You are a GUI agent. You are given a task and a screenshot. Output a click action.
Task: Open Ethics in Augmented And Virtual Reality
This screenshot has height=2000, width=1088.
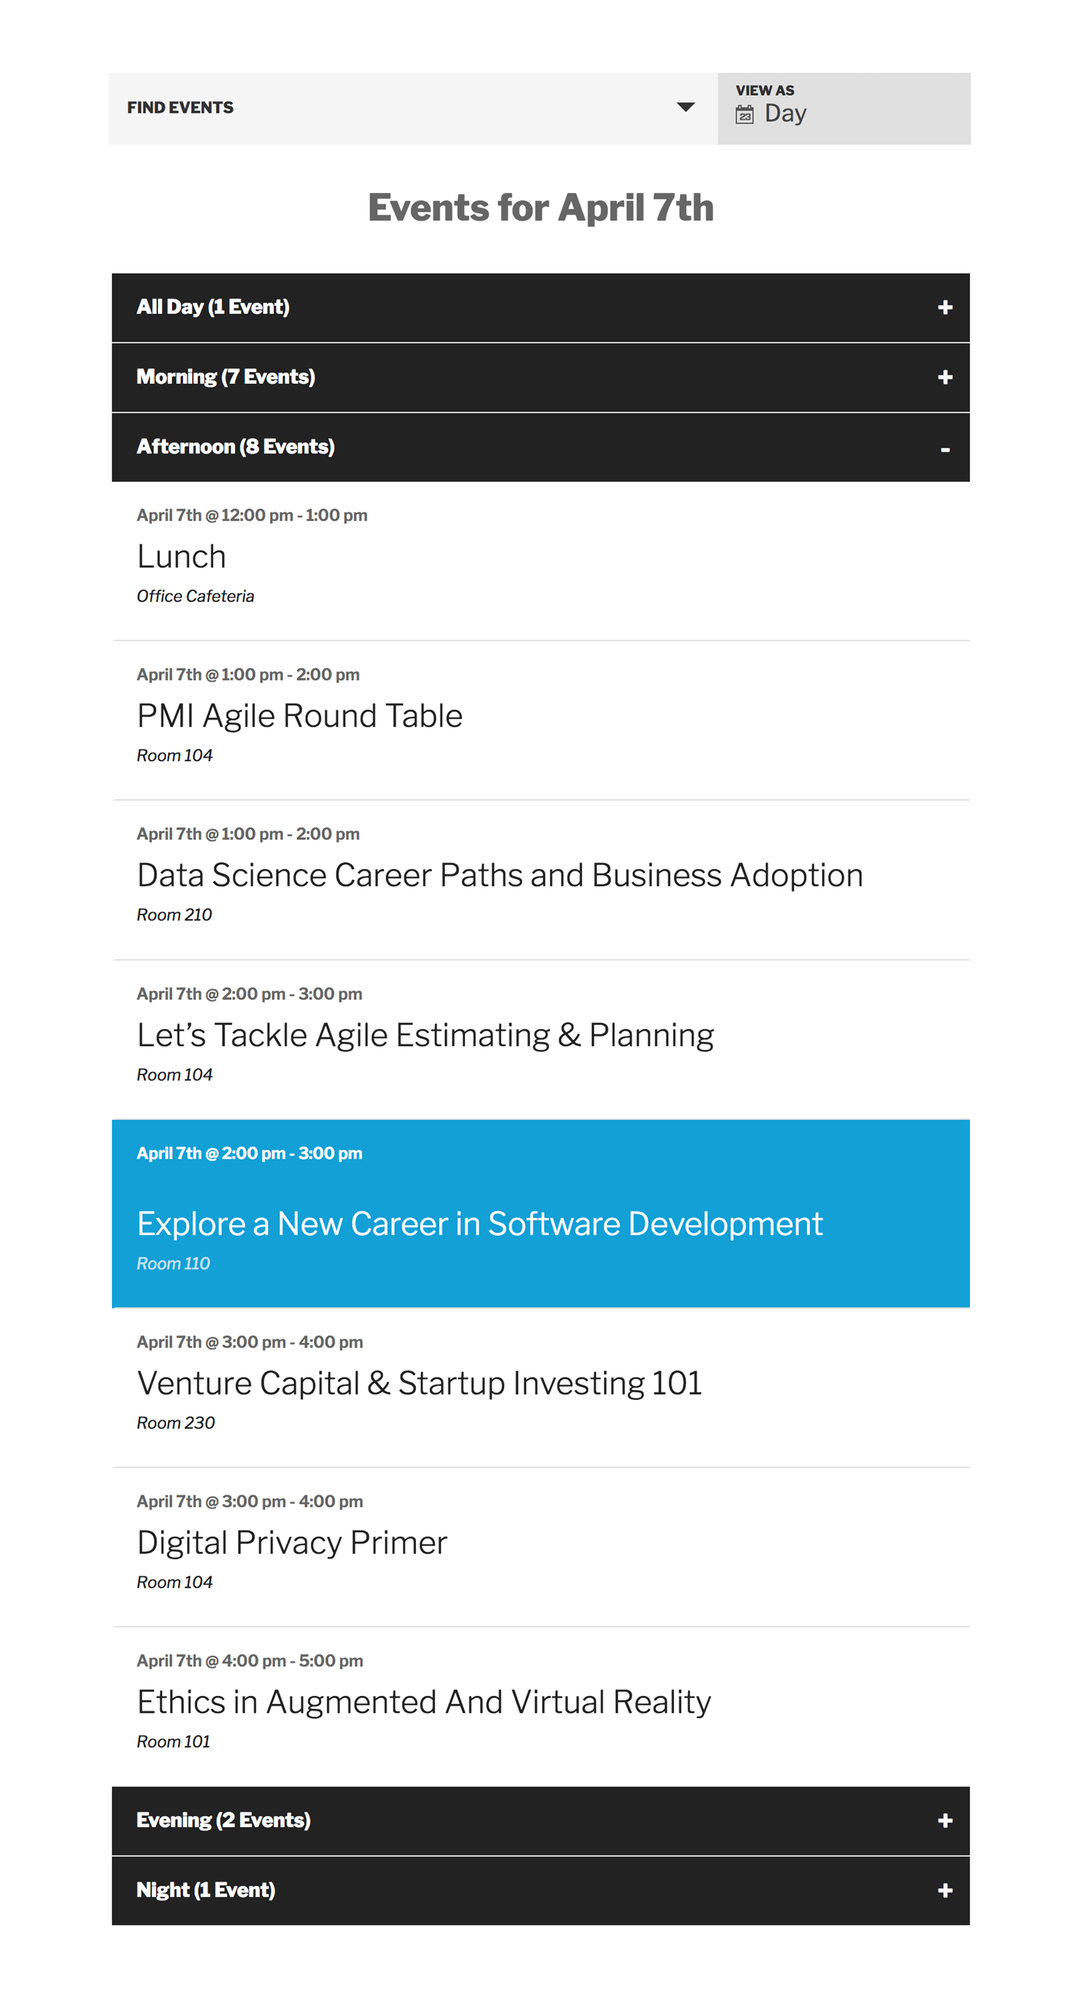(423, 1701)
